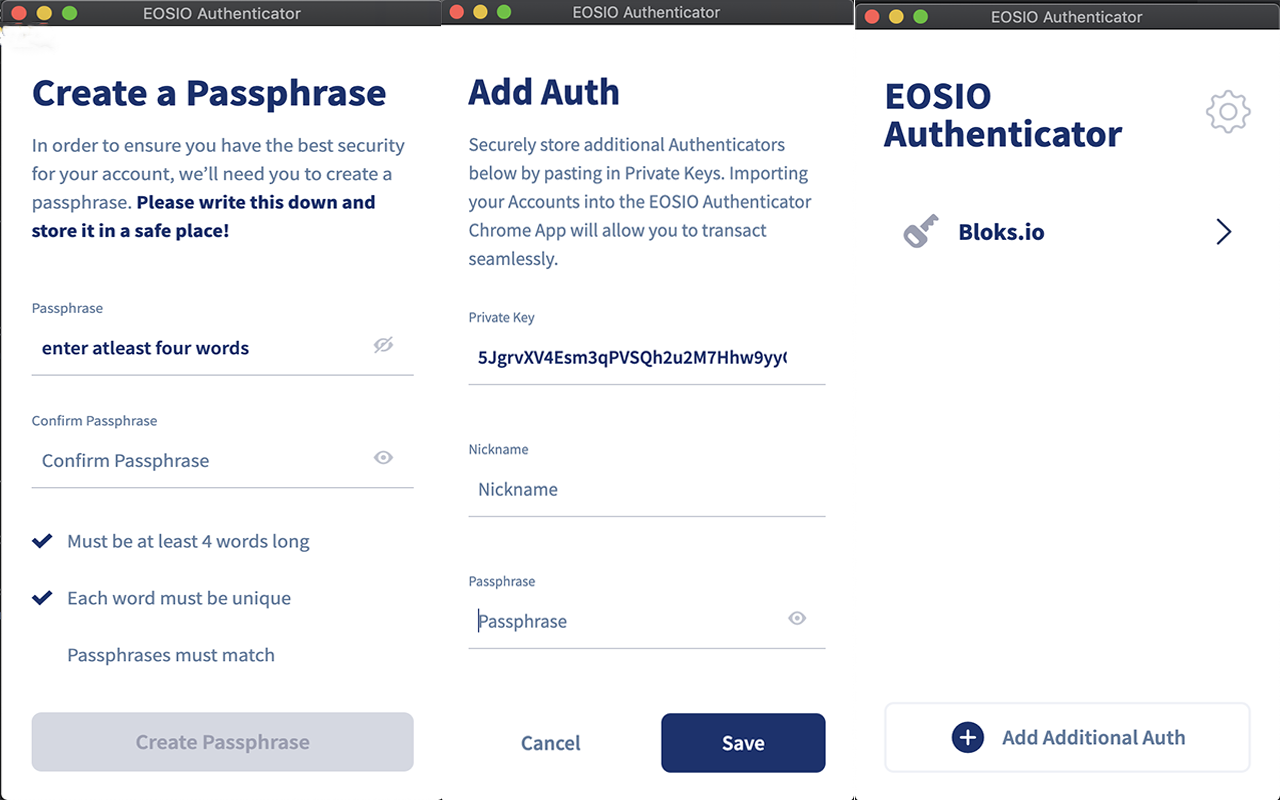Click the plus icon in Add Additional Auth
This screenshot has width=1280, height=800.
967,738
